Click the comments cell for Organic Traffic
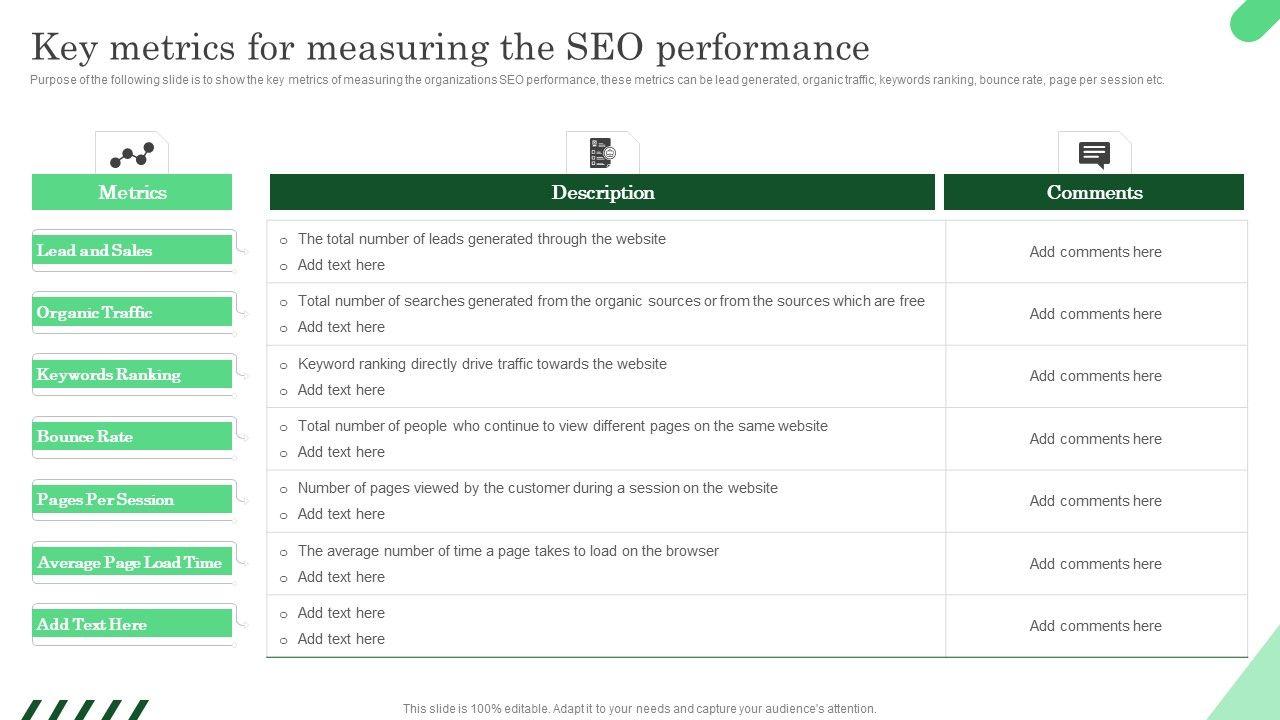 [1095, 314]
